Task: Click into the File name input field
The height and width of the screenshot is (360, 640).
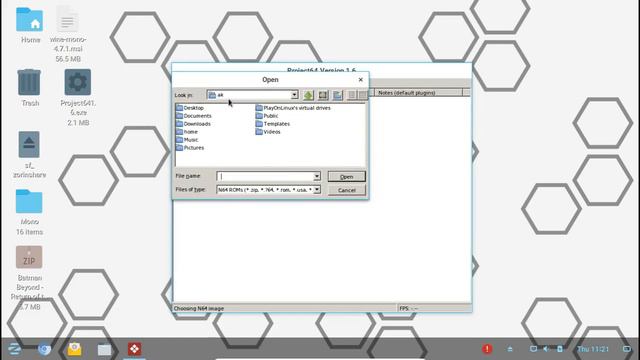Action: coord(265,176)
